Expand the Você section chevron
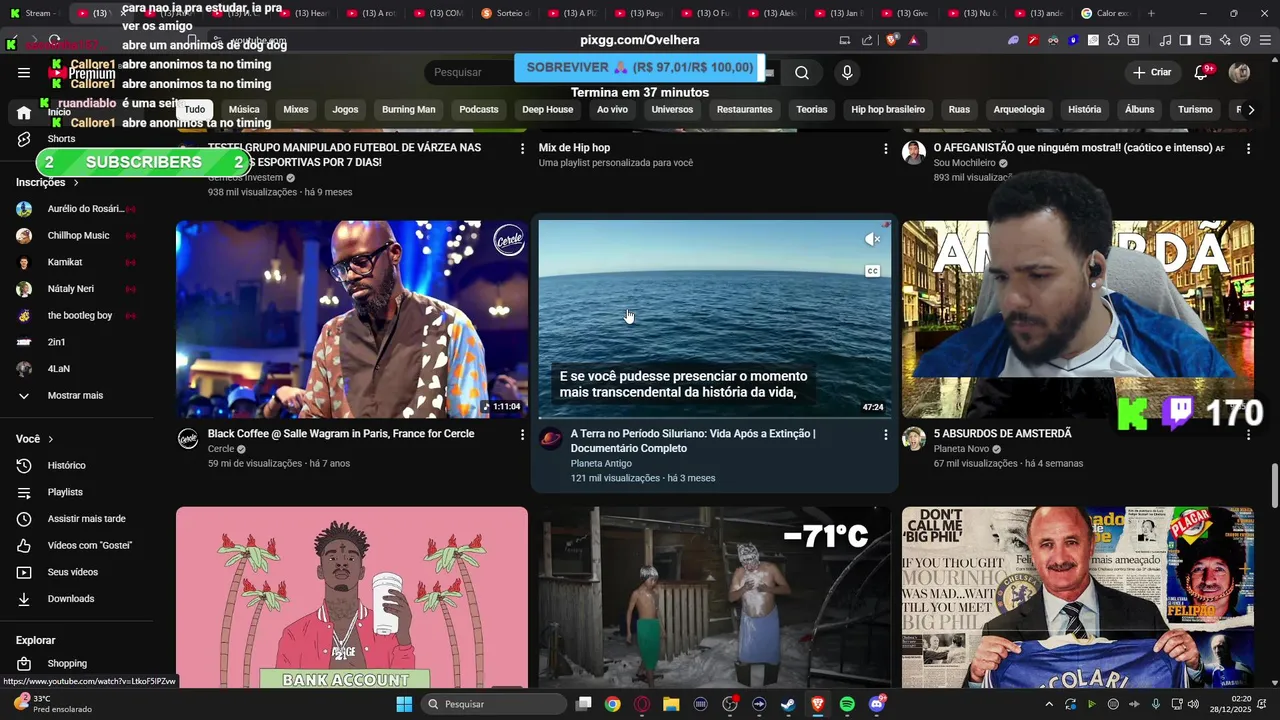This screenshot has width=1280, height=720. (51, 439)
